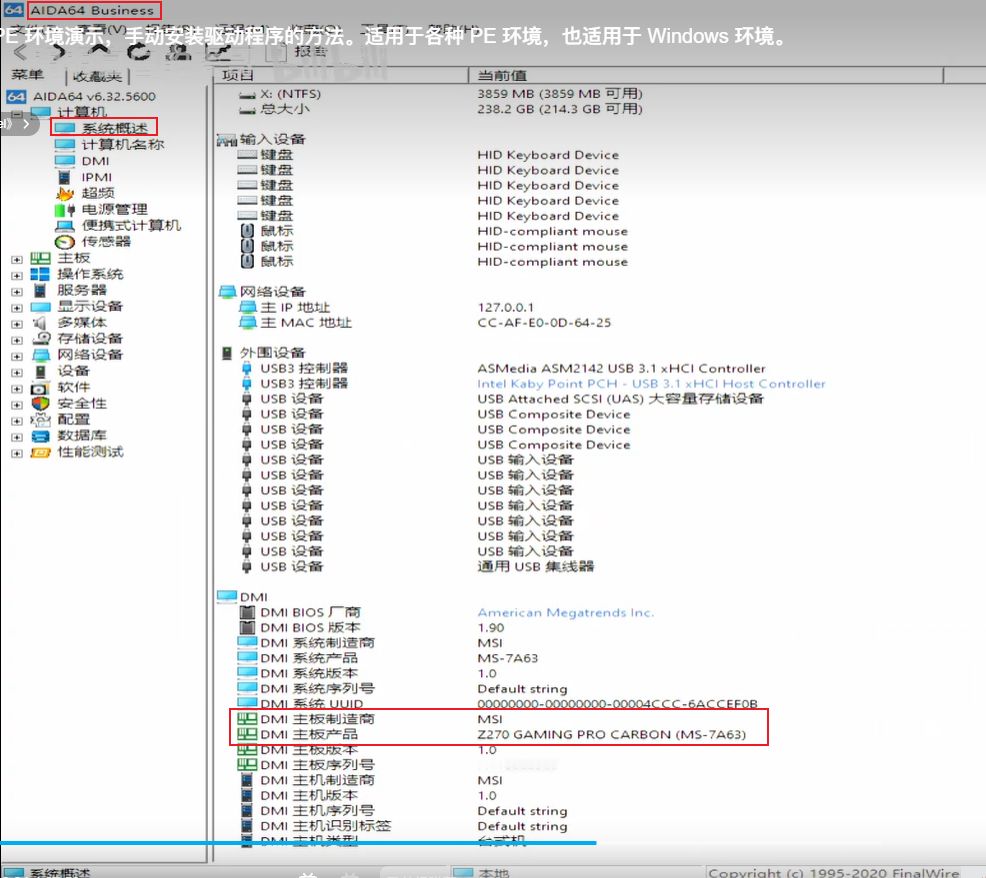Open the Intel Kaby Point PCH link
Image resolution: width=986 pixels, height=878 pixels.
(651, 384)
